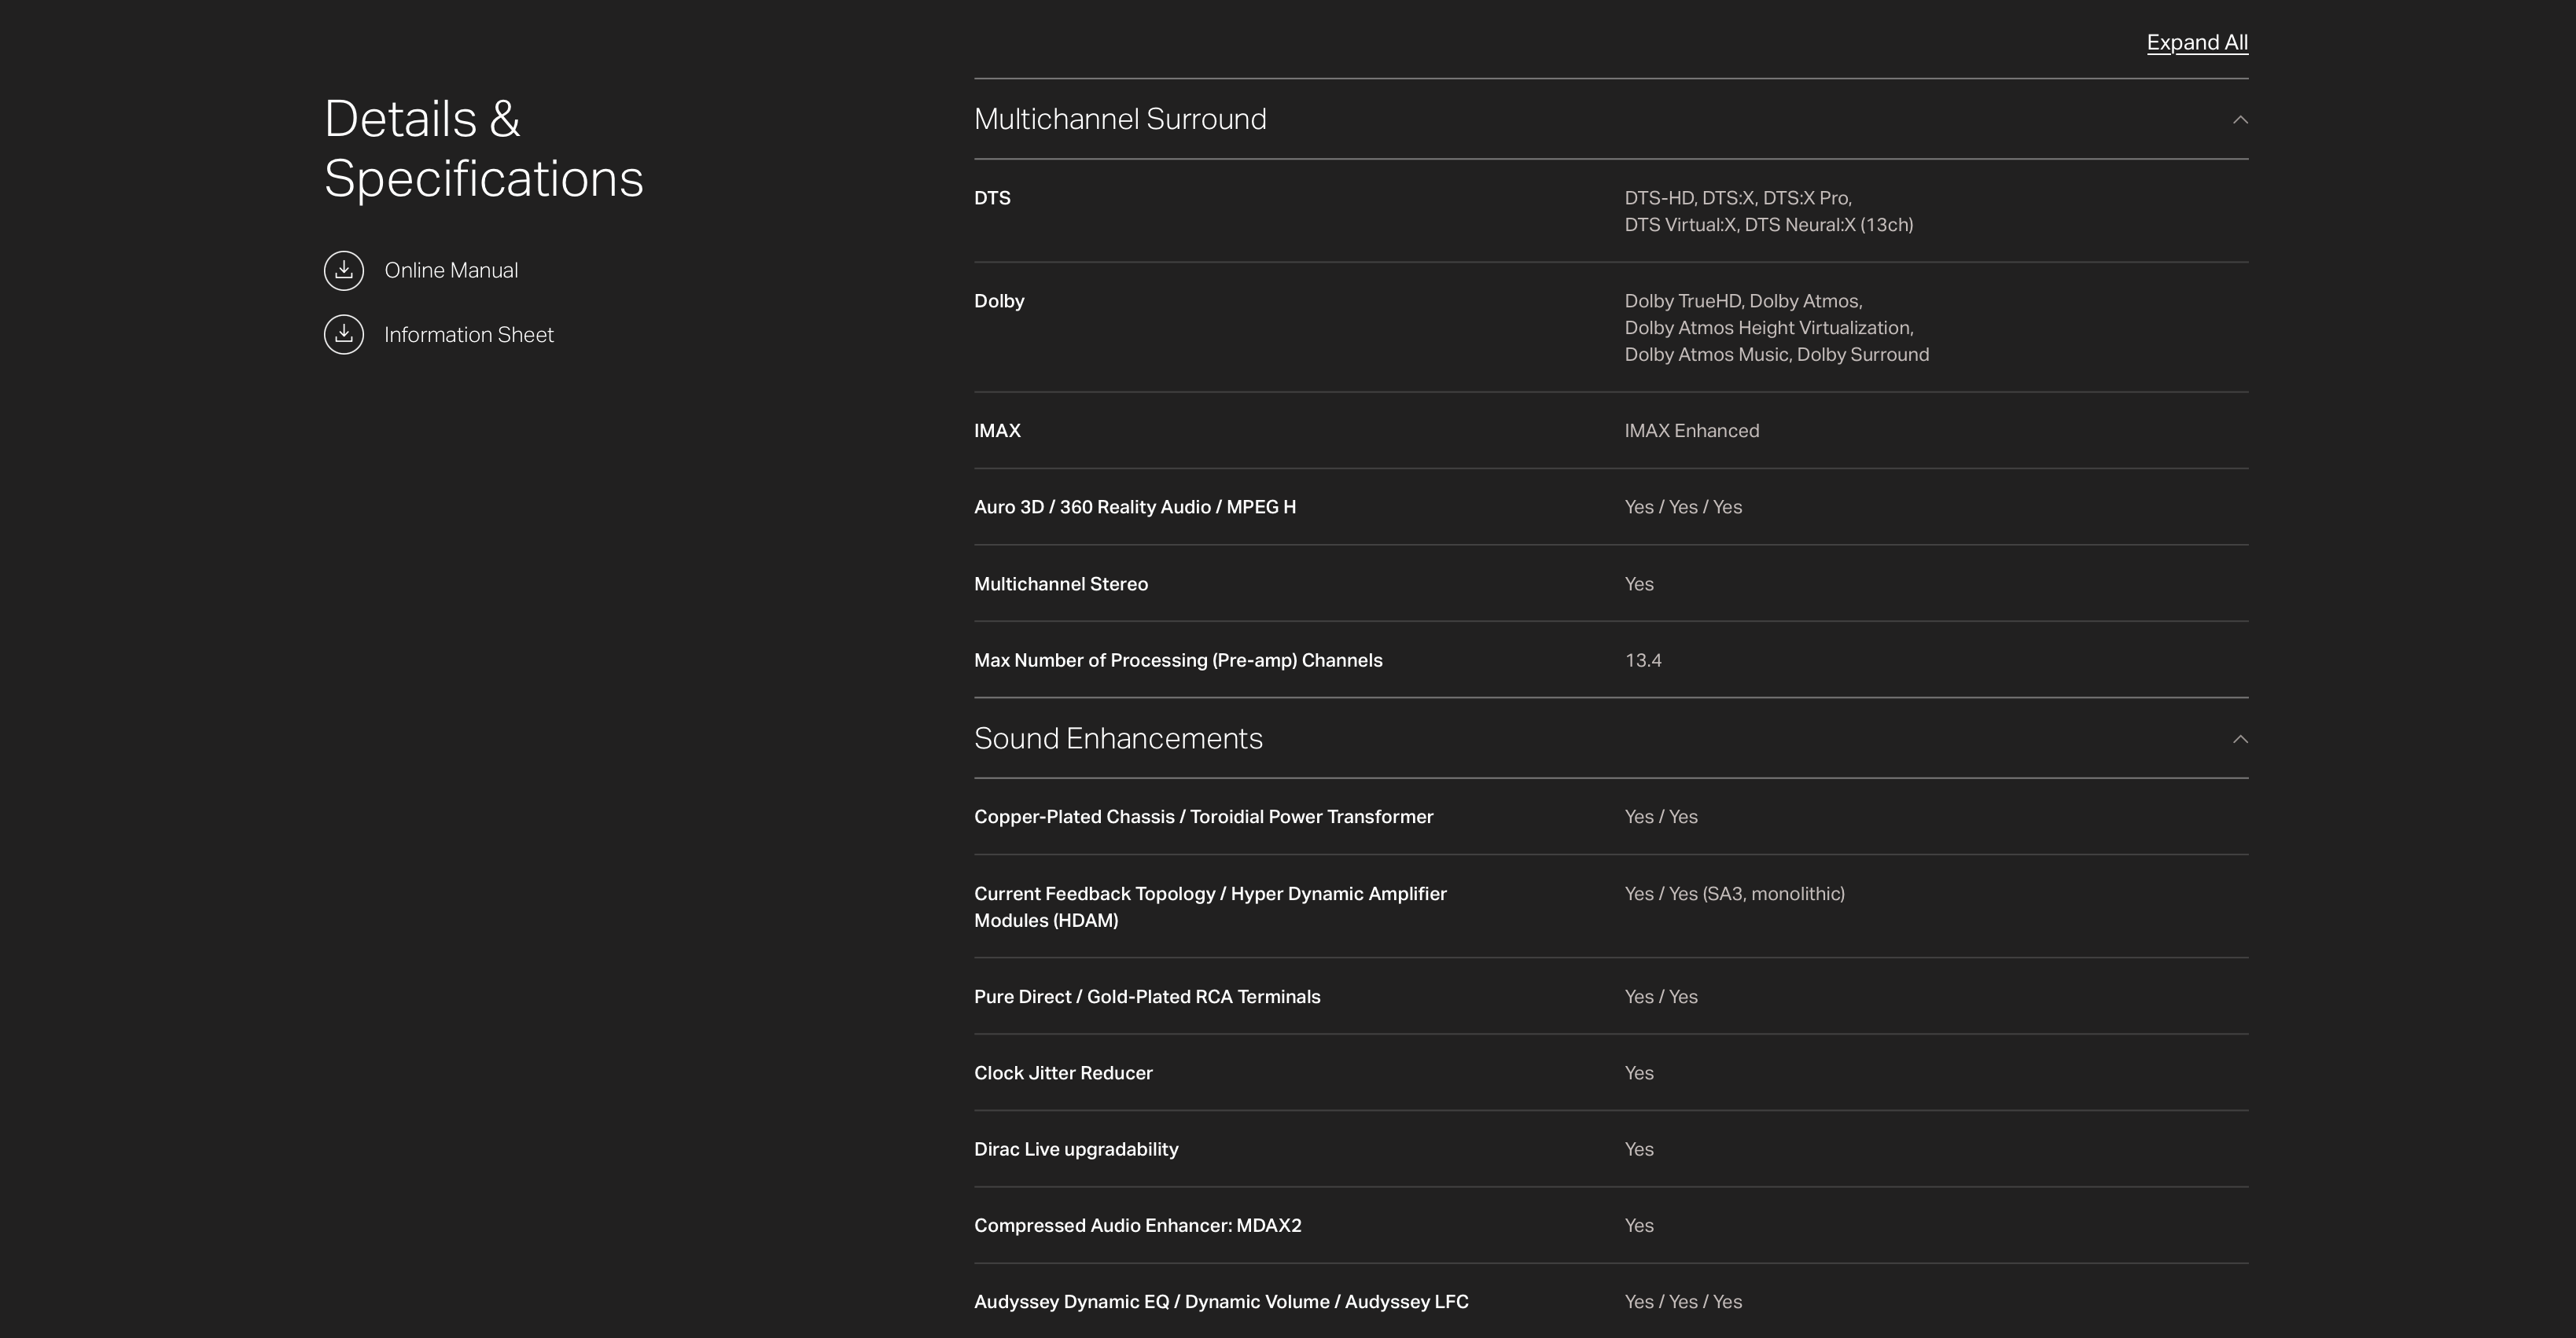Select the DTS formats value text

point(1768,211)
